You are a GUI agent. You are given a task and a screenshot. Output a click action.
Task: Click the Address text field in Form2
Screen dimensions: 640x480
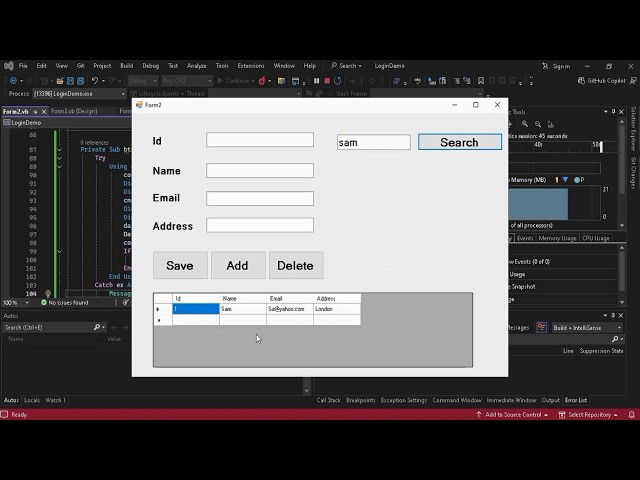pos(260,225)
